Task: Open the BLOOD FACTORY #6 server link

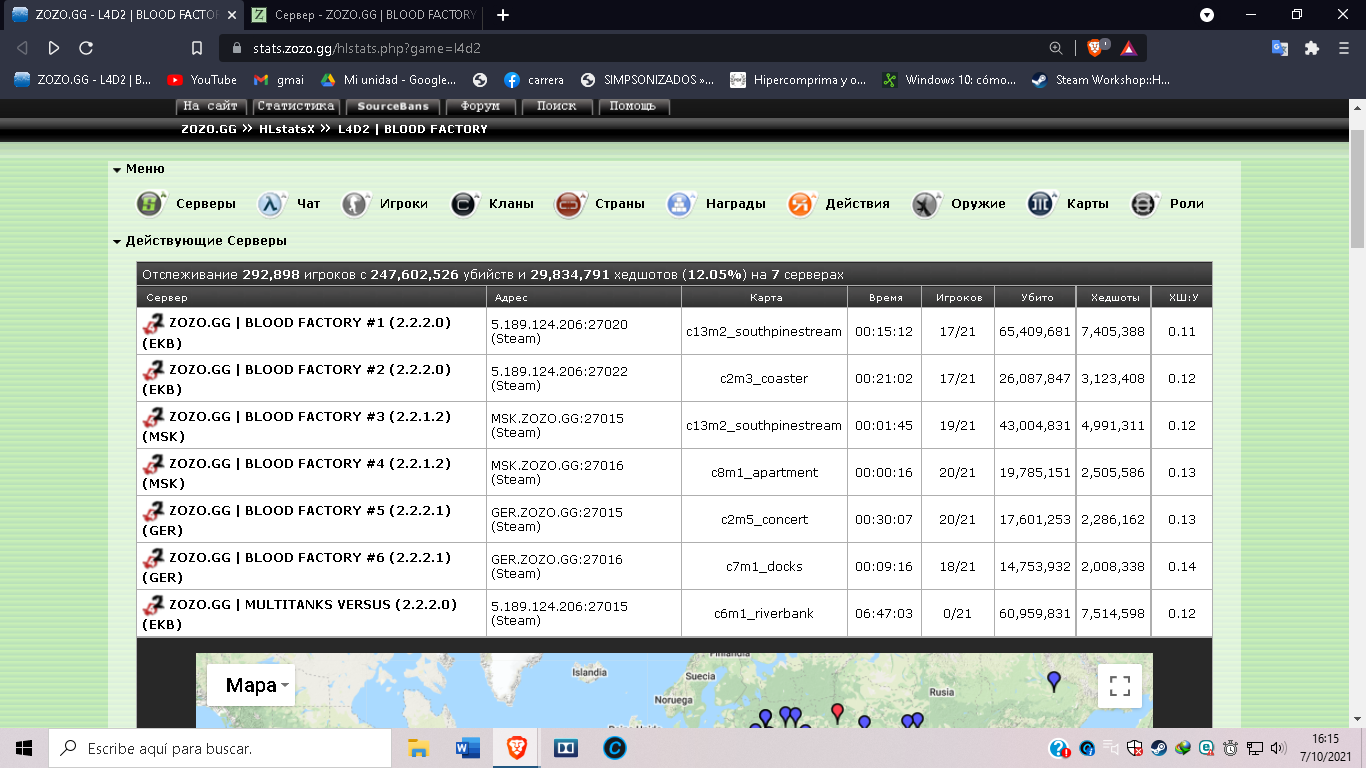Action: pyautogui.click(x=310, y=558)
